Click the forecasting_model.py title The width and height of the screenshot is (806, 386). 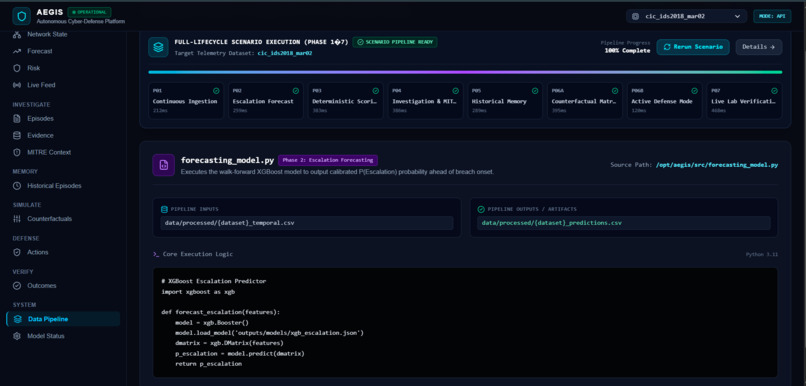tap(227, 160)
